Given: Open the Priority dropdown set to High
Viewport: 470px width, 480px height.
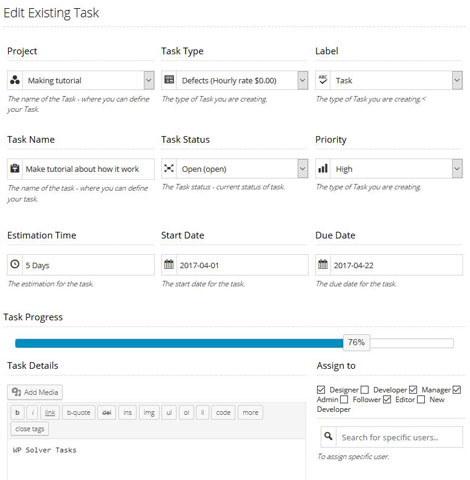Looking at the screenshot, I should coord(389,169).
